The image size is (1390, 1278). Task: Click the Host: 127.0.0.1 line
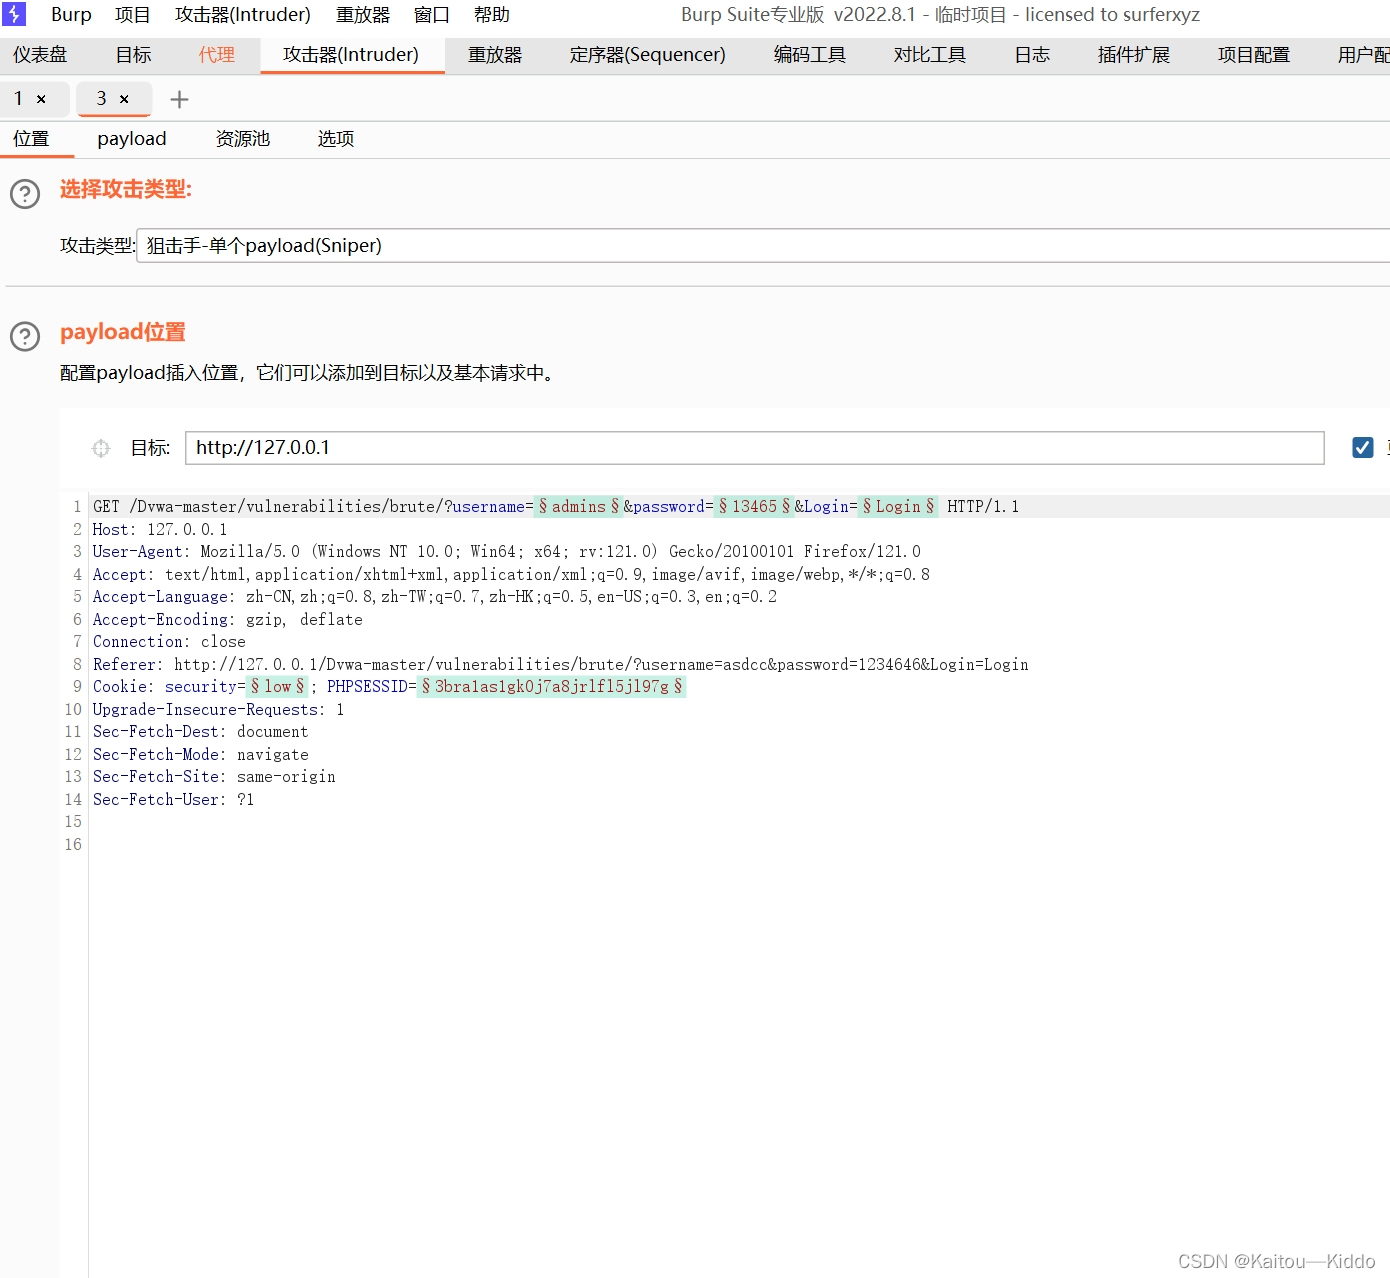(160, 530)
